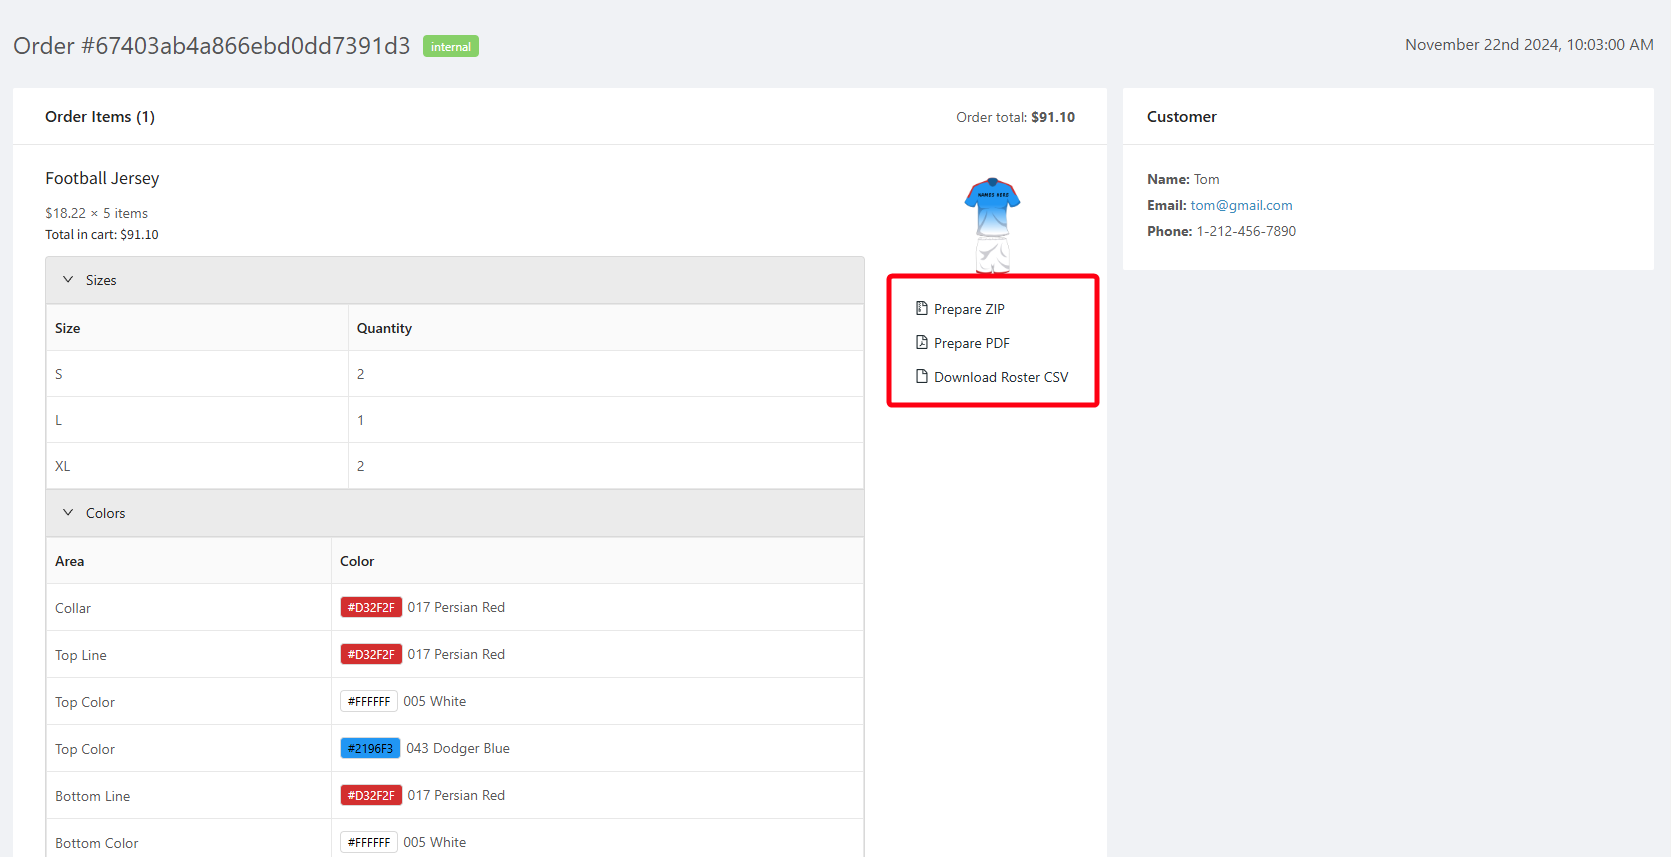The width and height of the screenshot is (1671, 857).
Task: Click the Quantity column header
Action: coord(384,328)
